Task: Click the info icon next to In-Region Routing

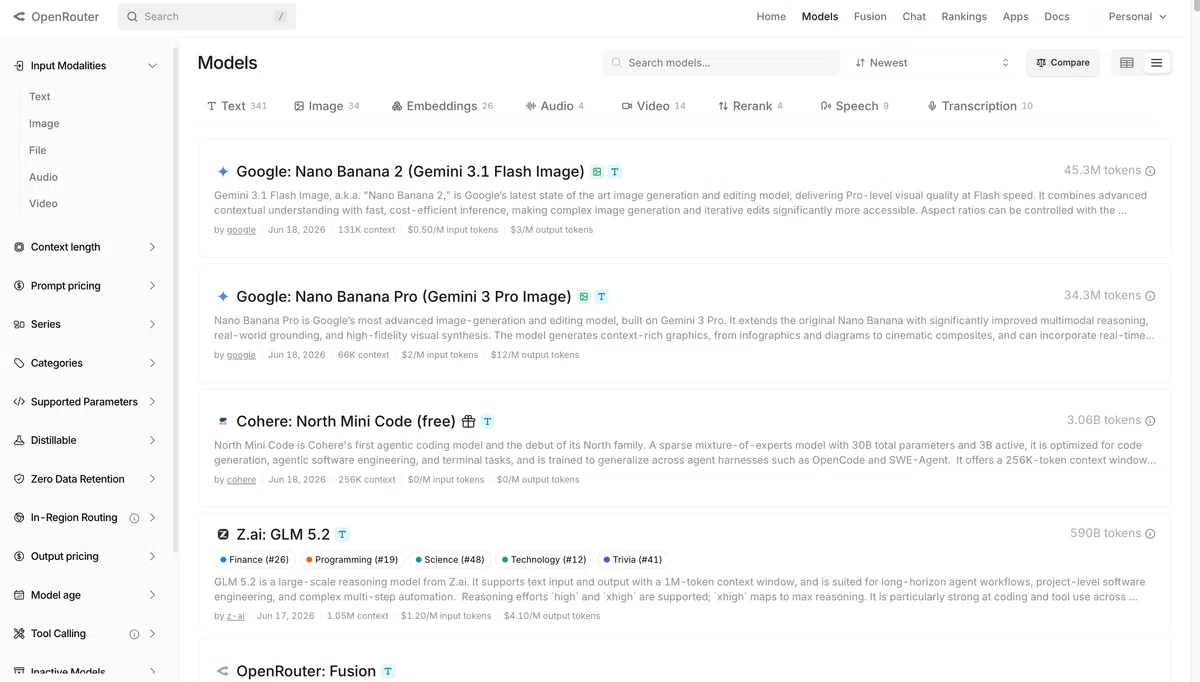Action: (x=134, y=518)
